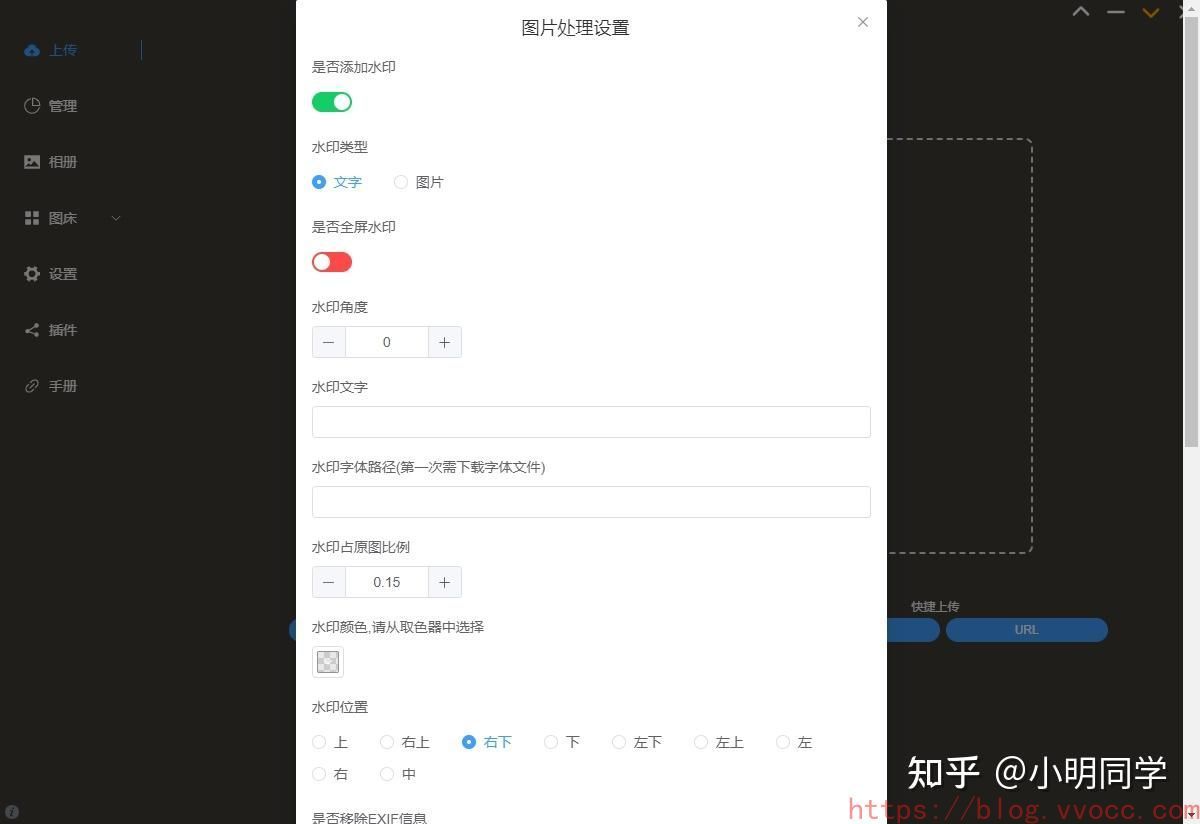Decrease 水印占原图比例 with minus button

(329, 582)
